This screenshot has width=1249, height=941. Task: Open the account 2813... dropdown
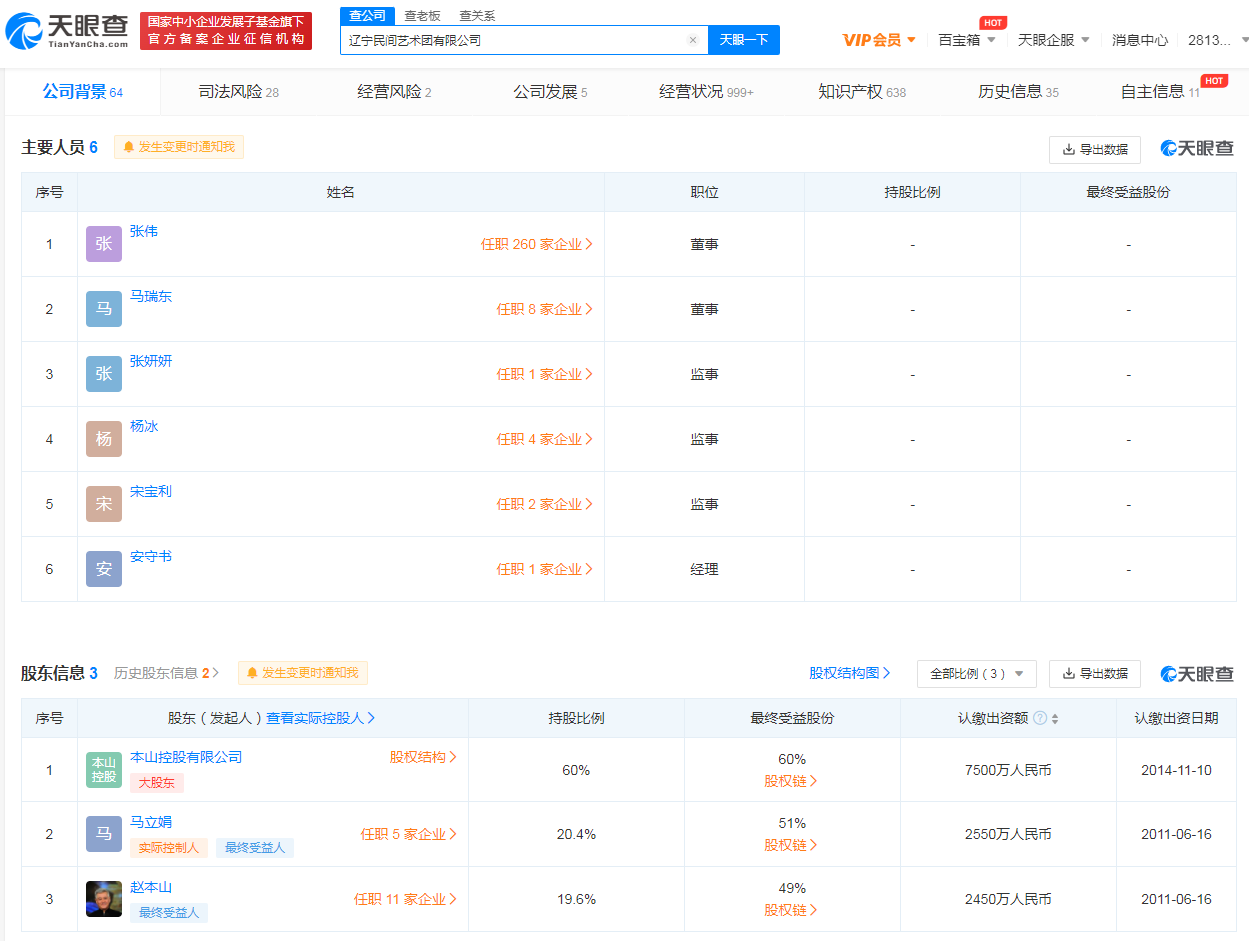click(1218, 40)
